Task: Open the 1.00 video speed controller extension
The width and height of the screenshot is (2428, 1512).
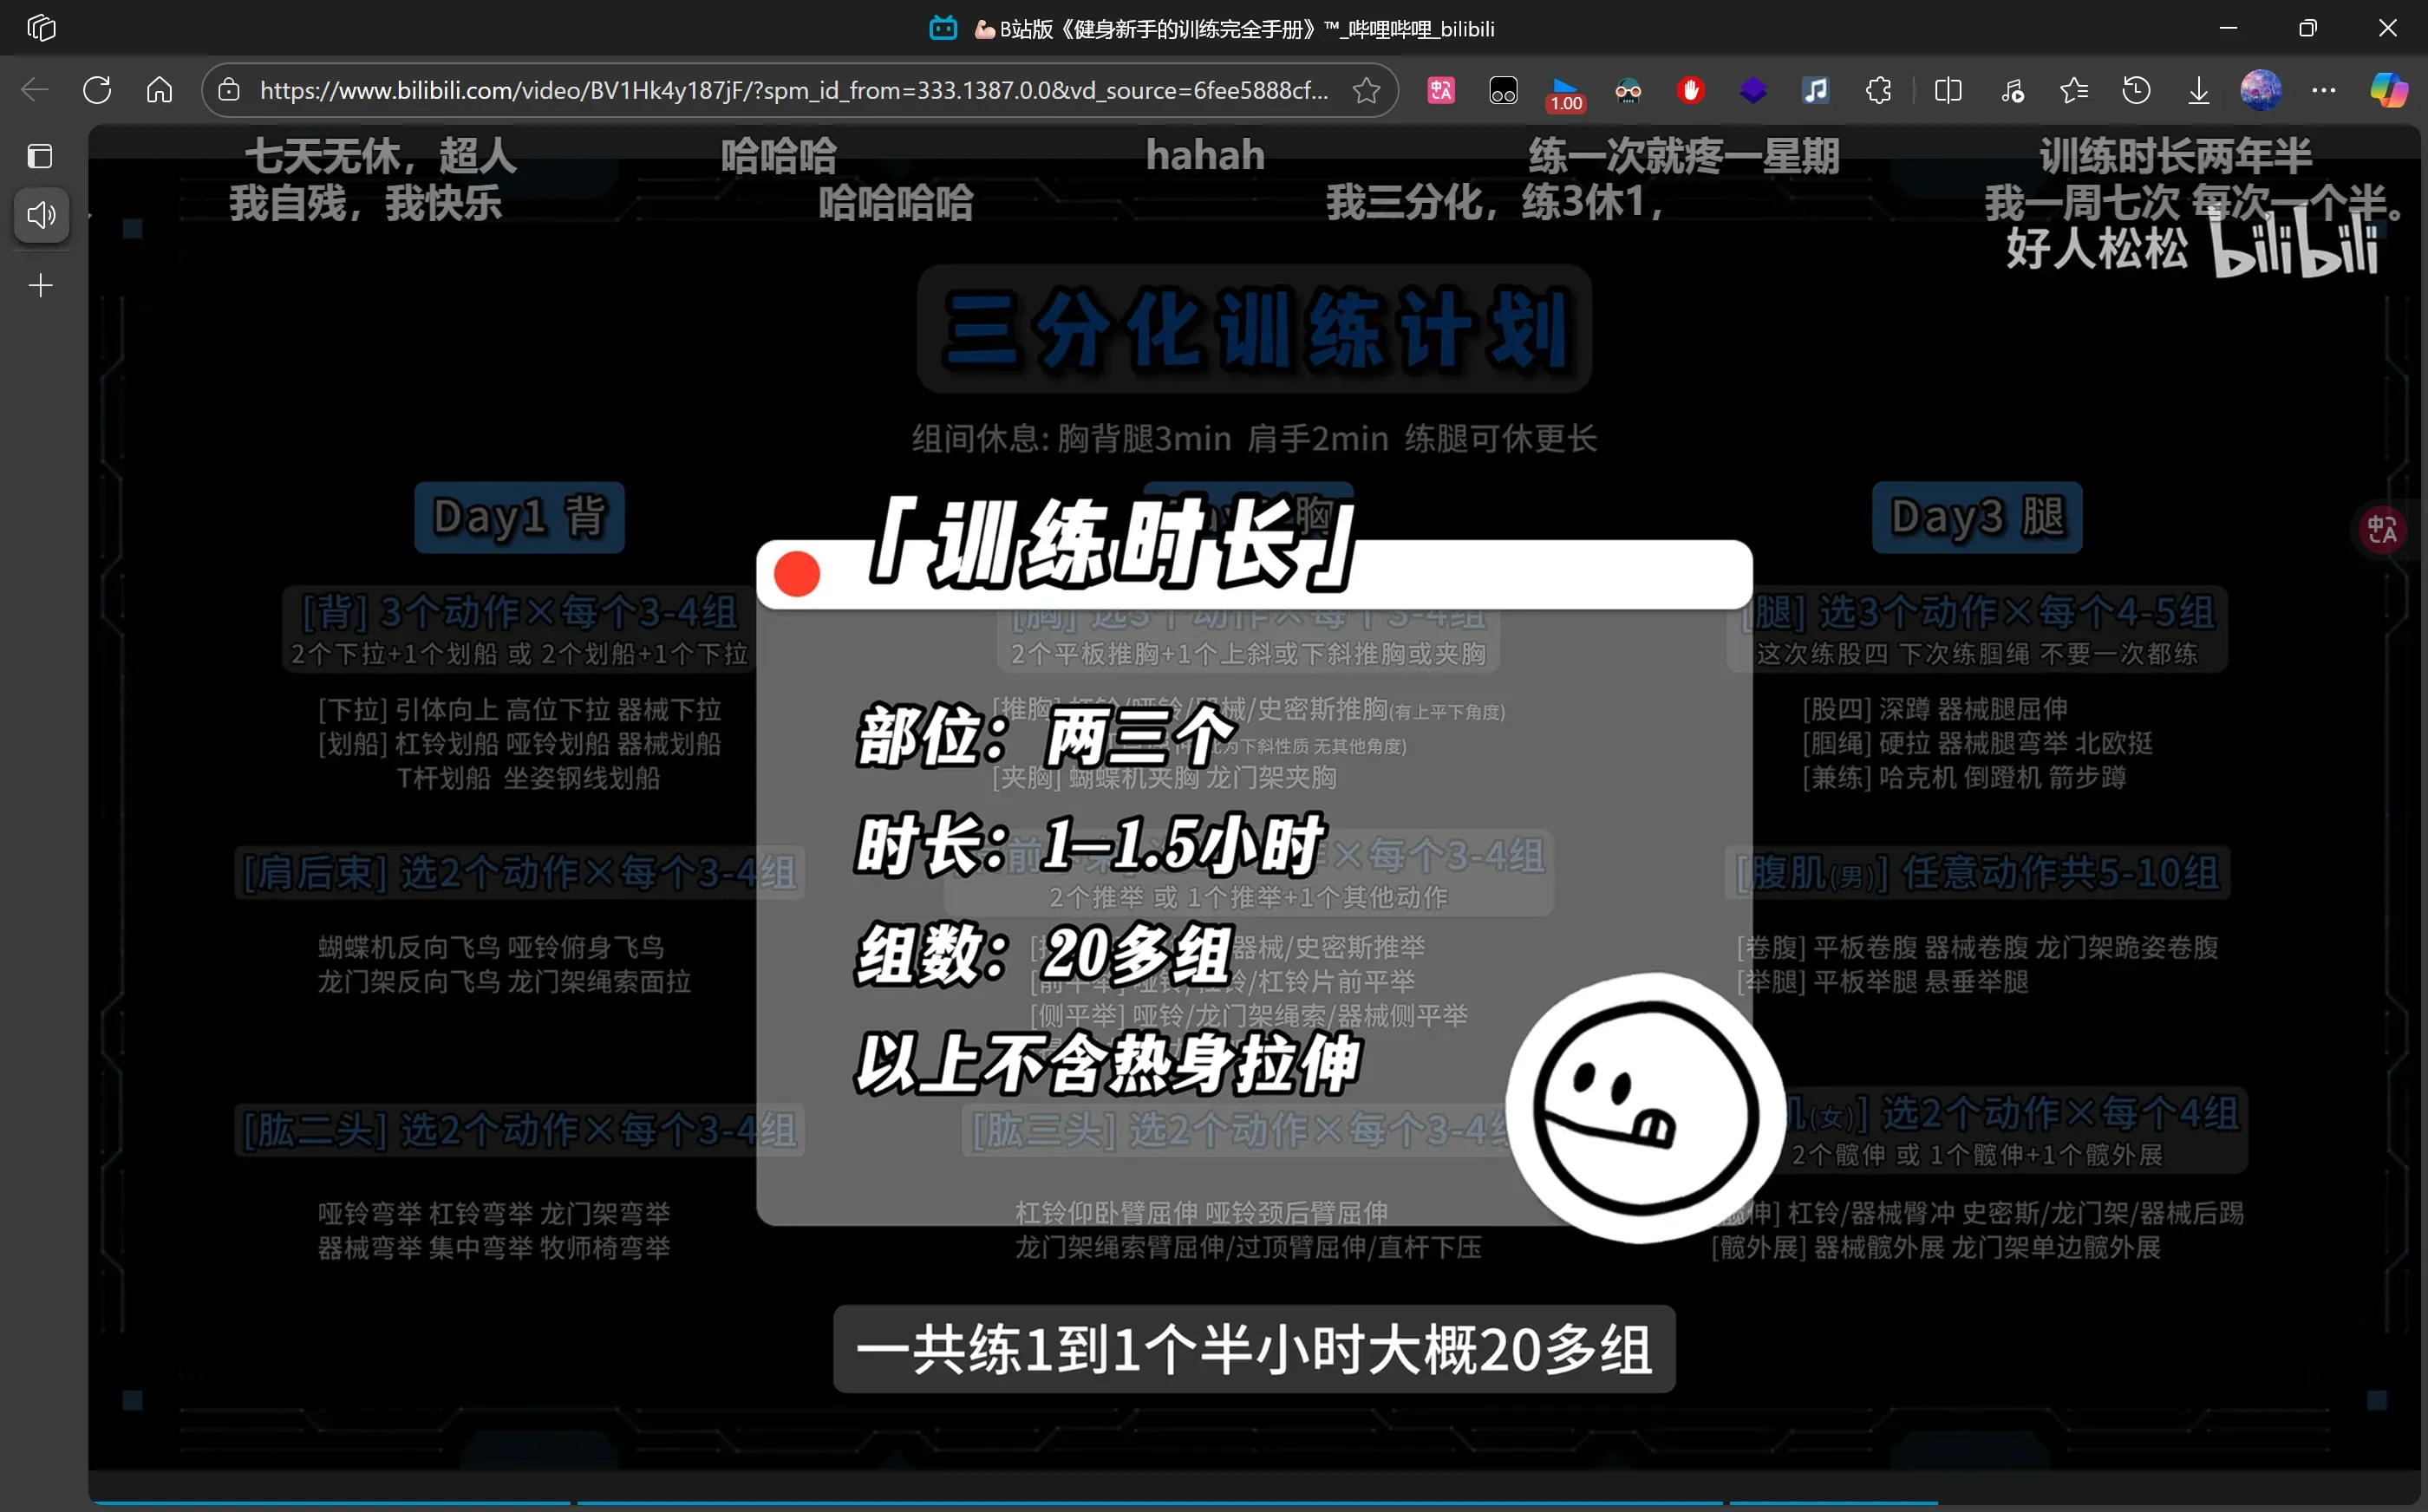Action: pos(1565,92)
